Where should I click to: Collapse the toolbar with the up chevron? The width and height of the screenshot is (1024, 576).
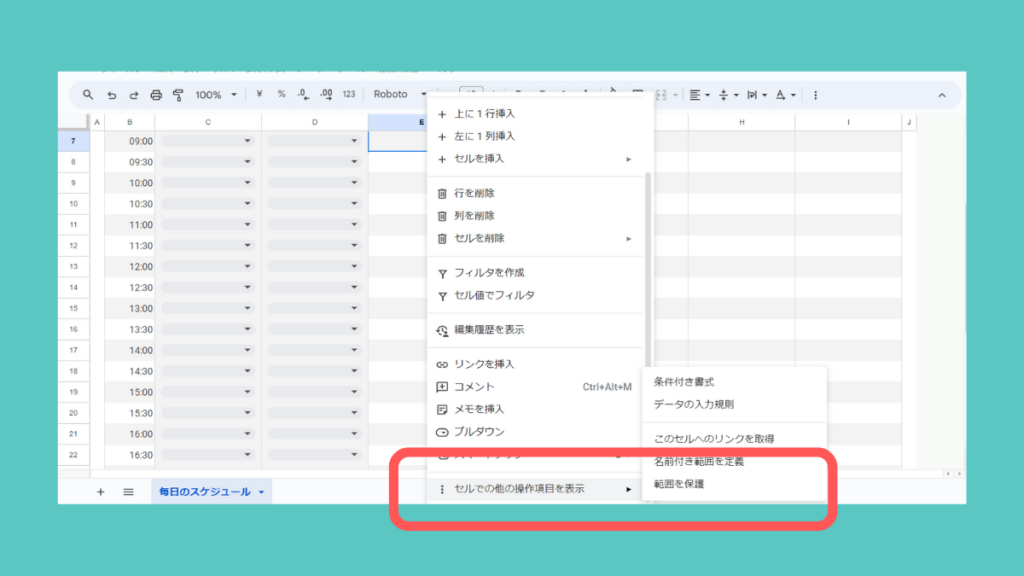point(941,95)
